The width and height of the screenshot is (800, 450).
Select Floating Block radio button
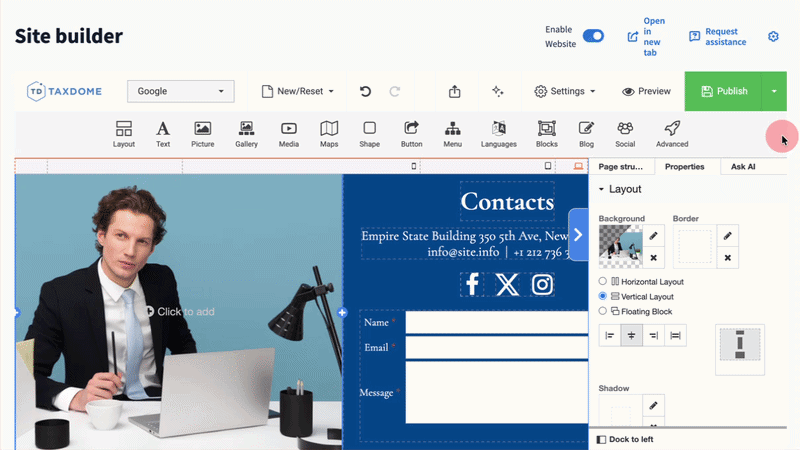(603, 311)
